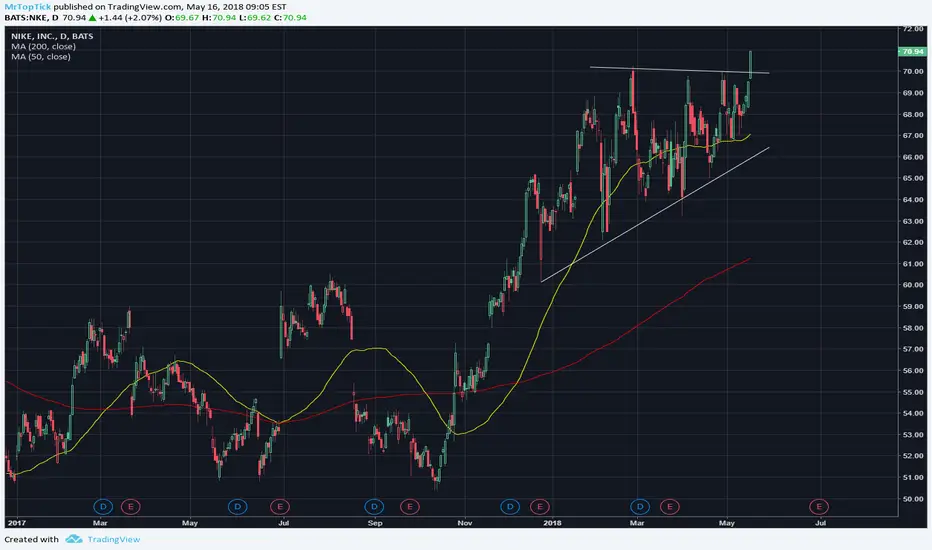Click the earnings E marker between Mar and May 2017
The image size is (932, 550).
(130, 507)
